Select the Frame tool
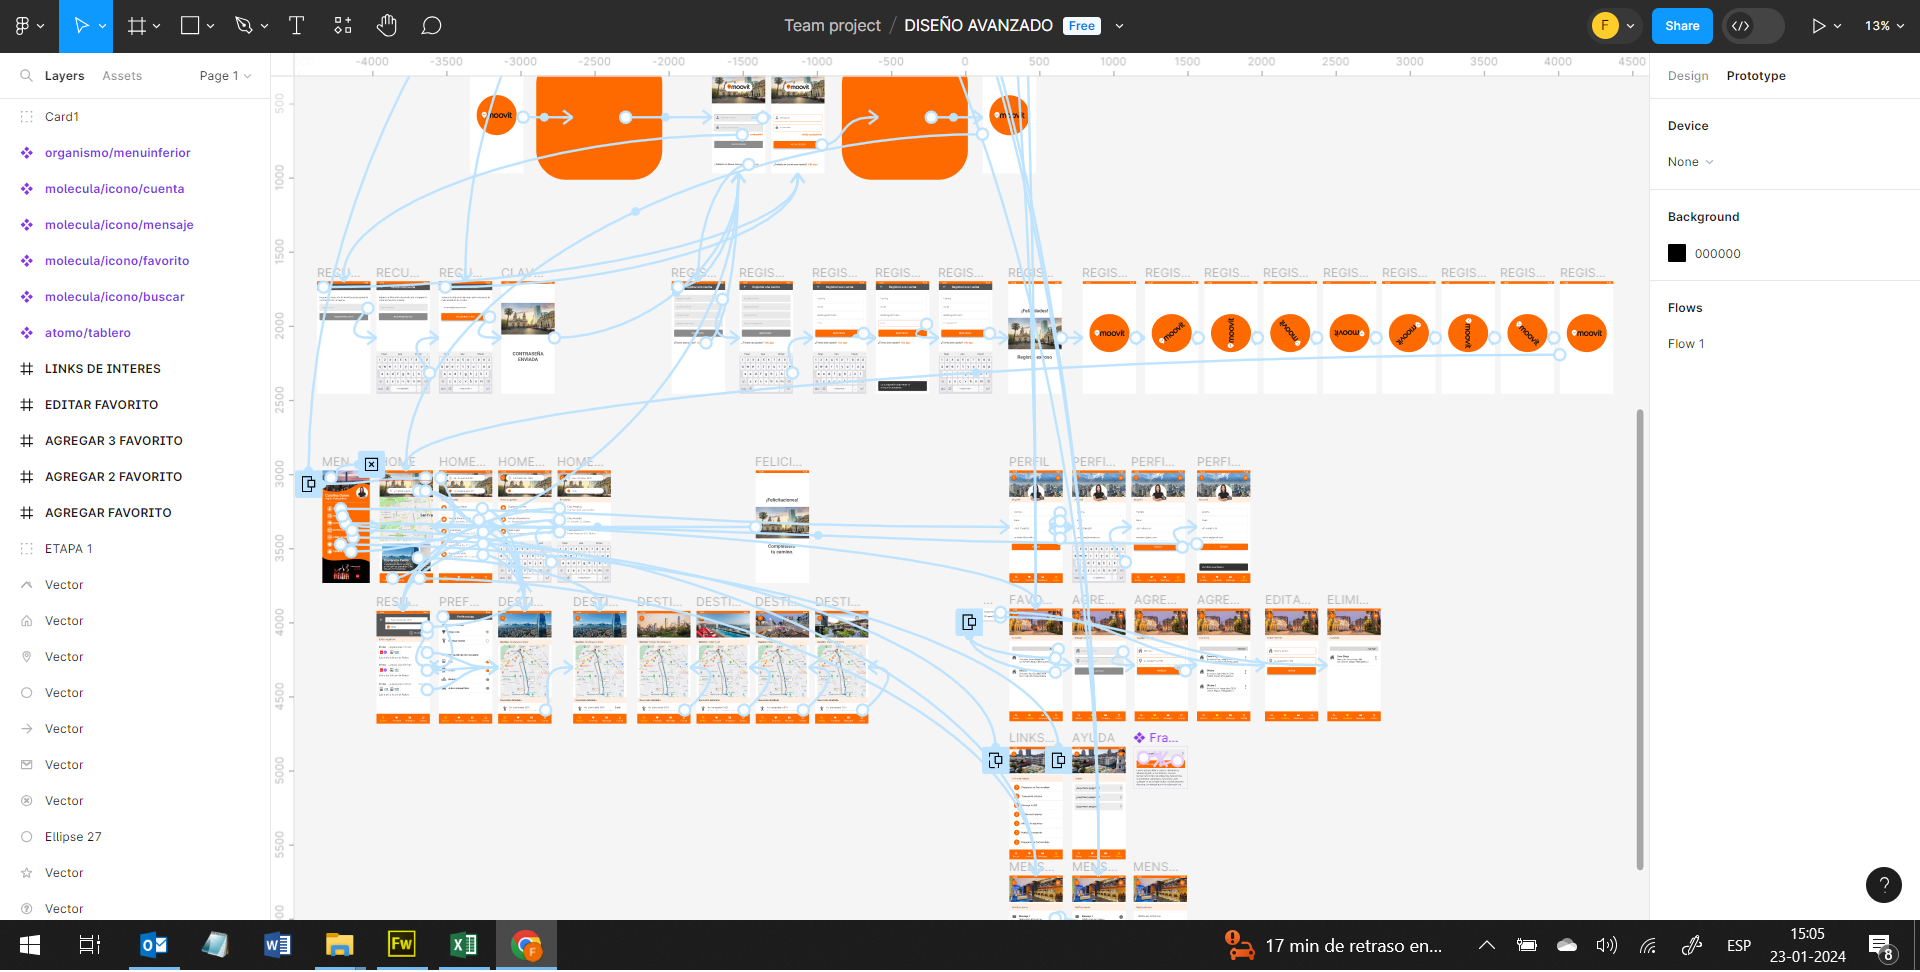This screenshot has height=972, width=1920. 137,26
